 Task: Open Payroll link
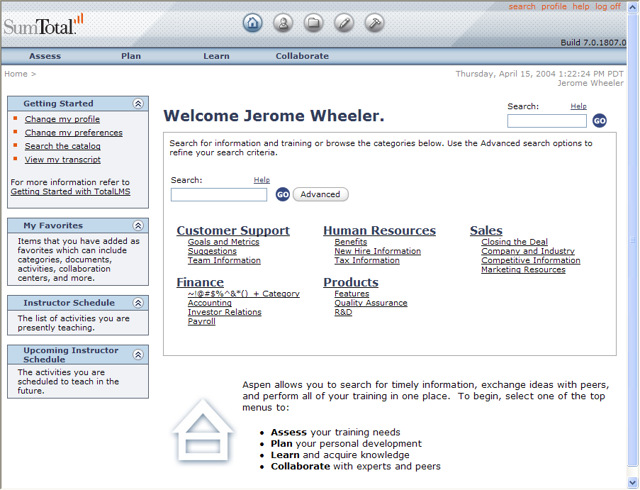(x=202, y=322)
